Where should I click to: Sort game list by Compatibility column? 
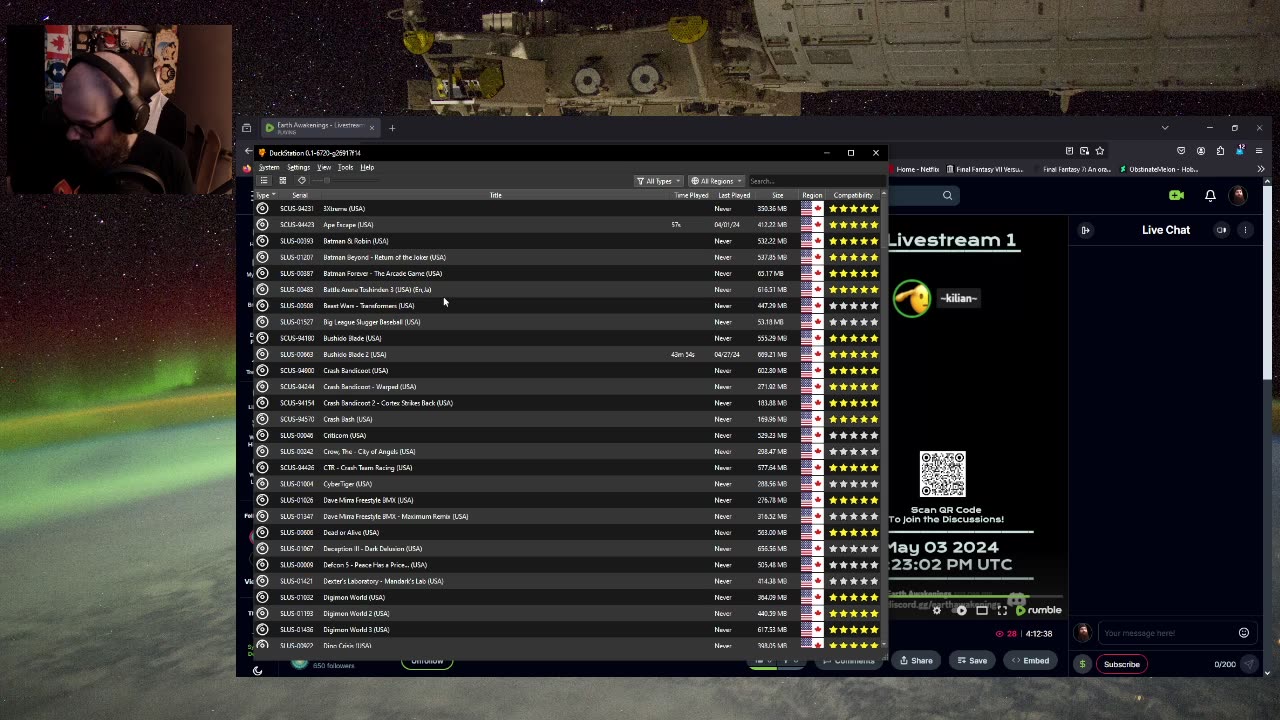coord(853,195)
